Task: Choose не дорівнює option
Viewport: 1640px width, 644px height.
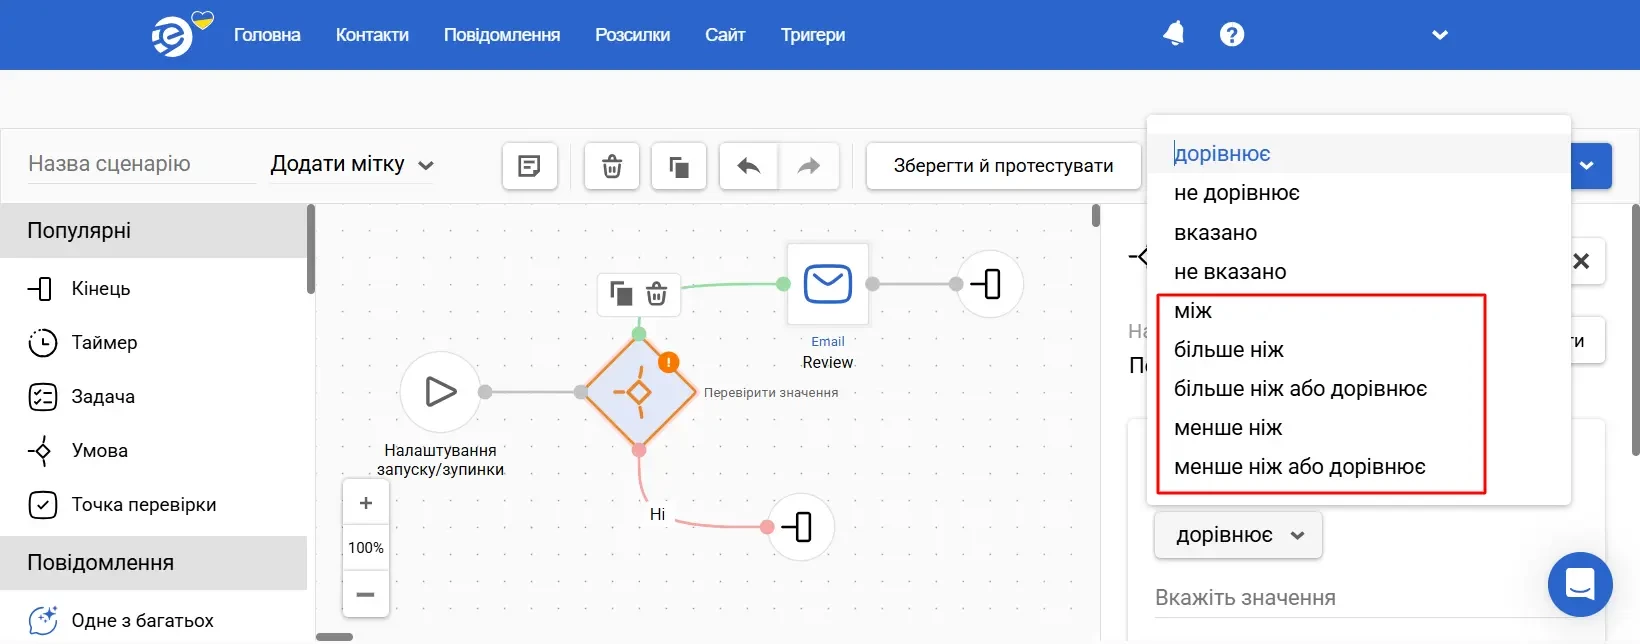Action: pyautogui.click(x=1359, y=193)
